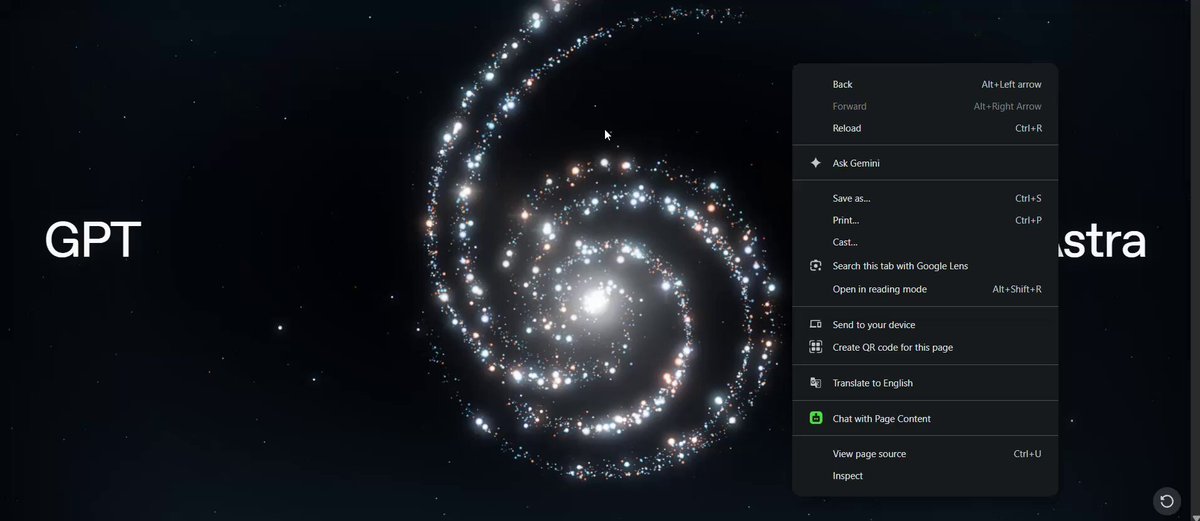Screen dimensions: 1200x521
Task: Click the bright galaxy core
Action: click(596, 299)
